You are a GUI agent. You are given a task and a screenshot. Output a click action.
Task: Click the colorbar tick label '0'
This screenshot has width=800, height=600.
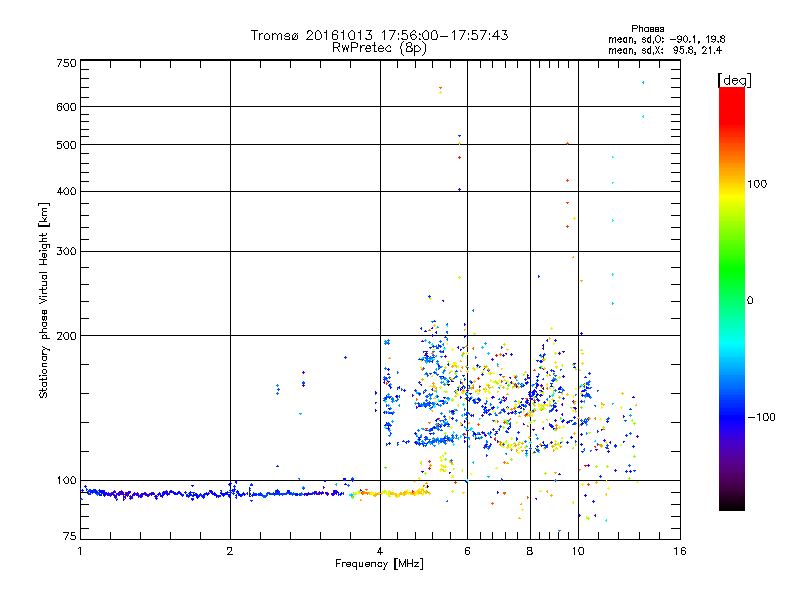coord(750,301)
